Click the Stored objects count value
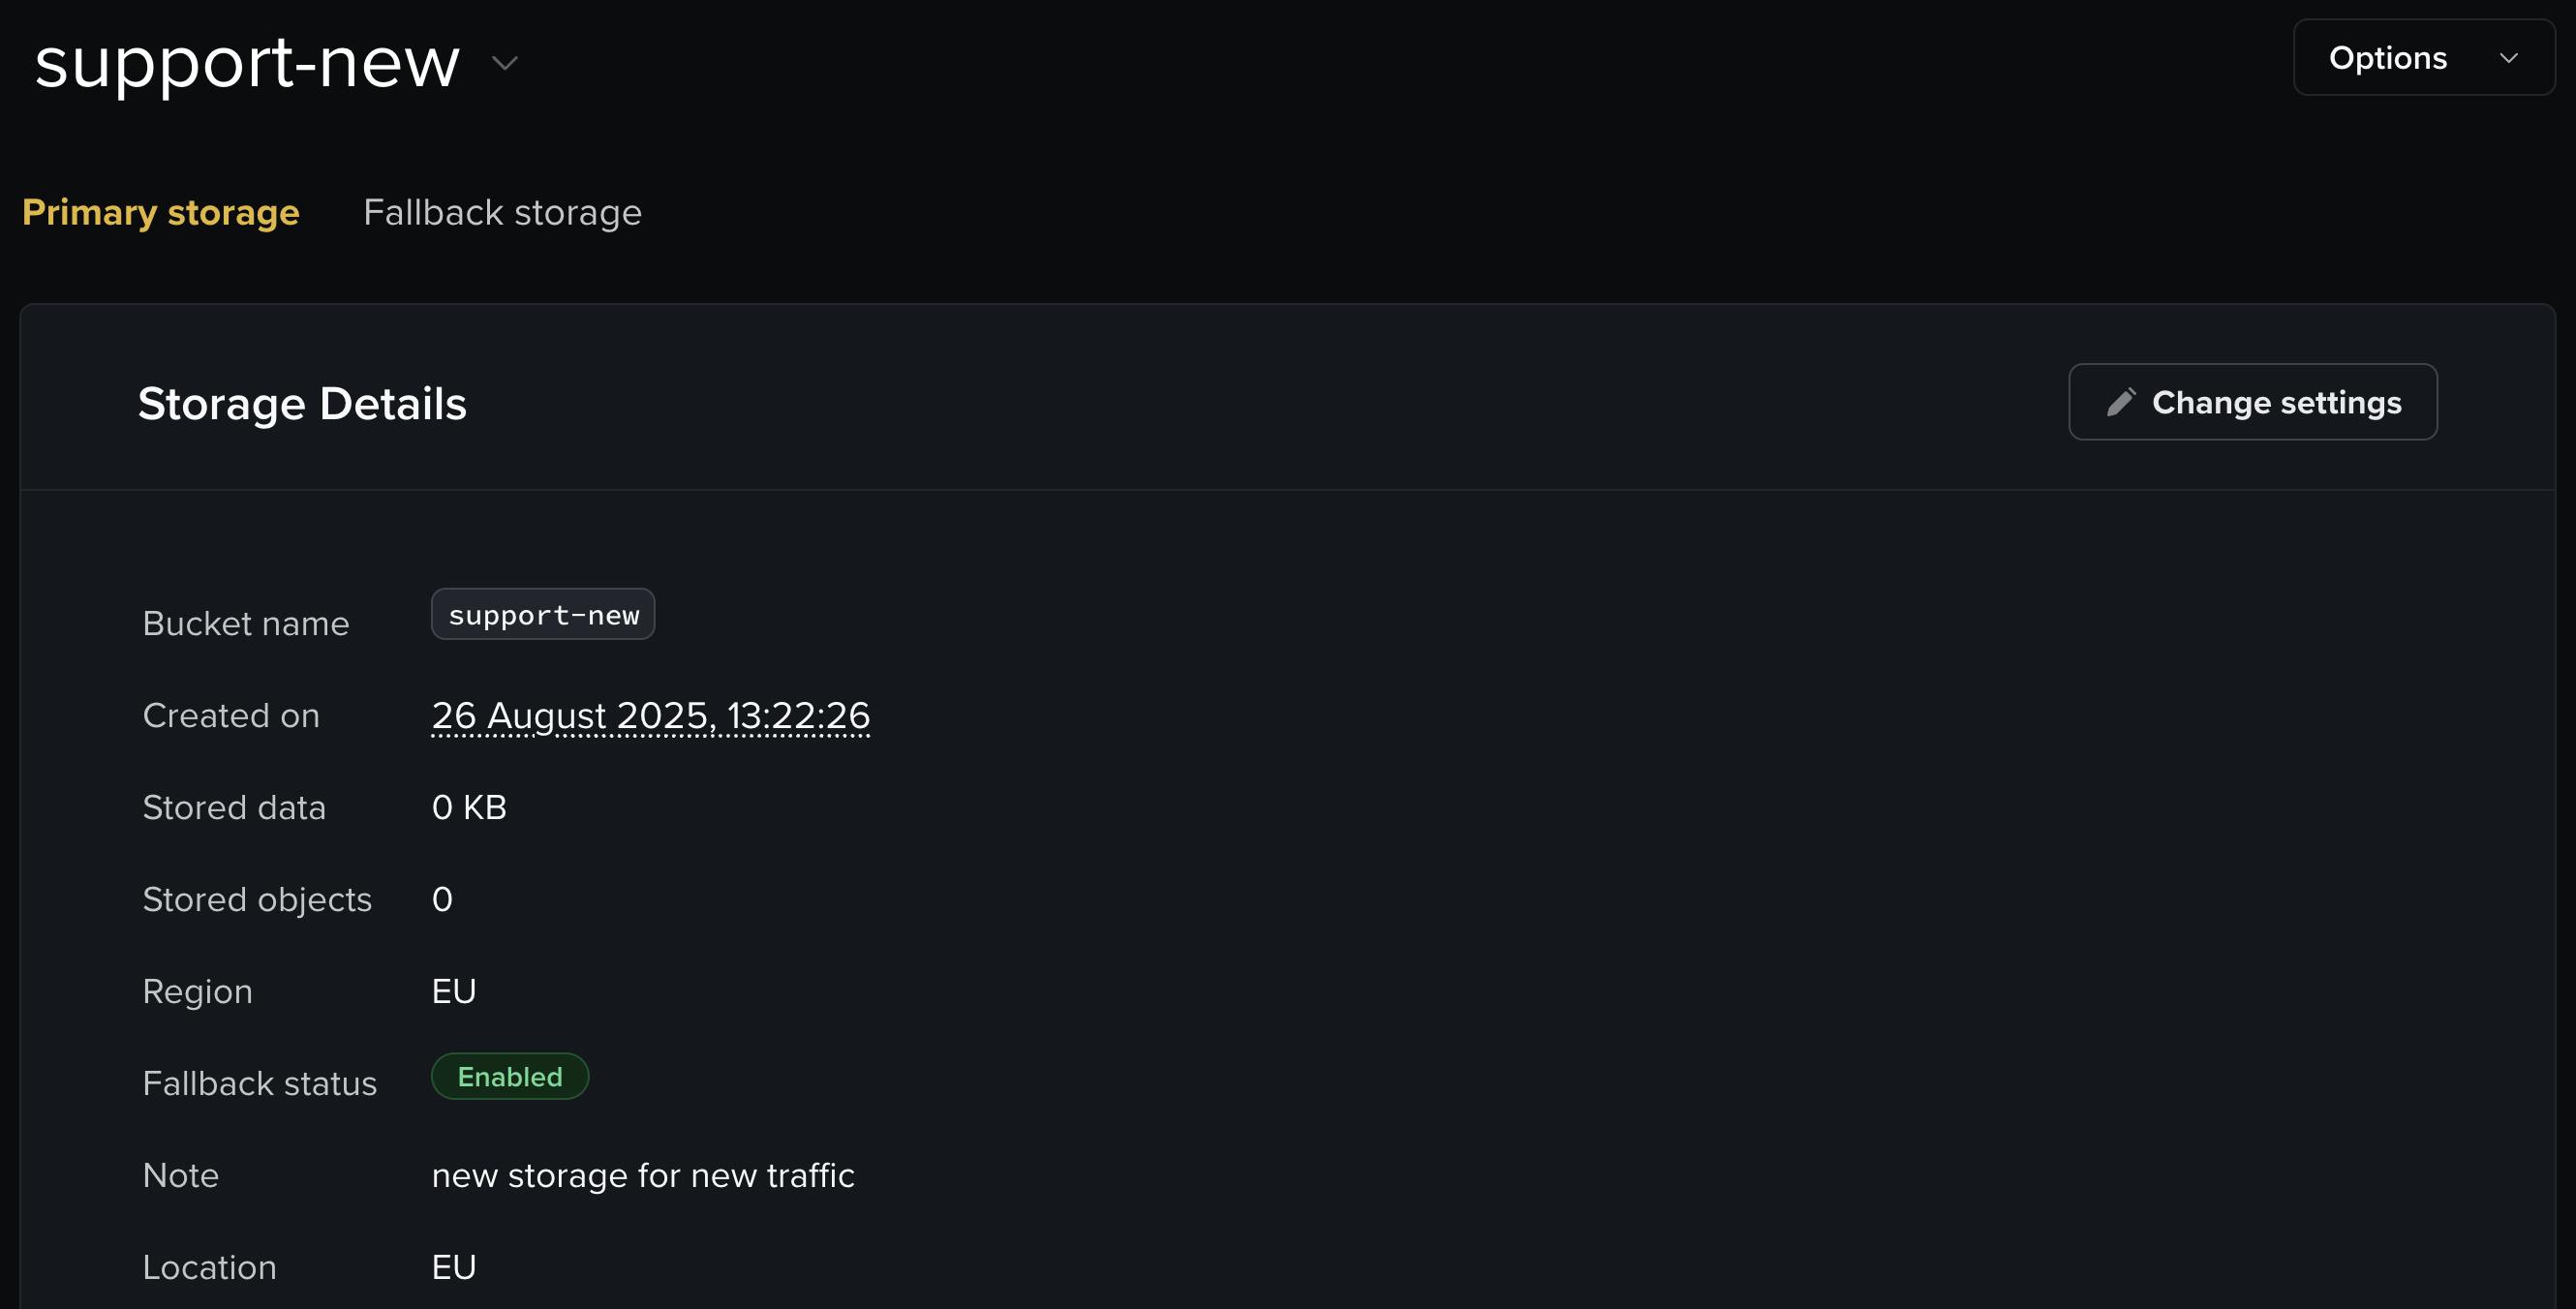Viewport: 2576px width, 1309px height. tap(442, 900)
